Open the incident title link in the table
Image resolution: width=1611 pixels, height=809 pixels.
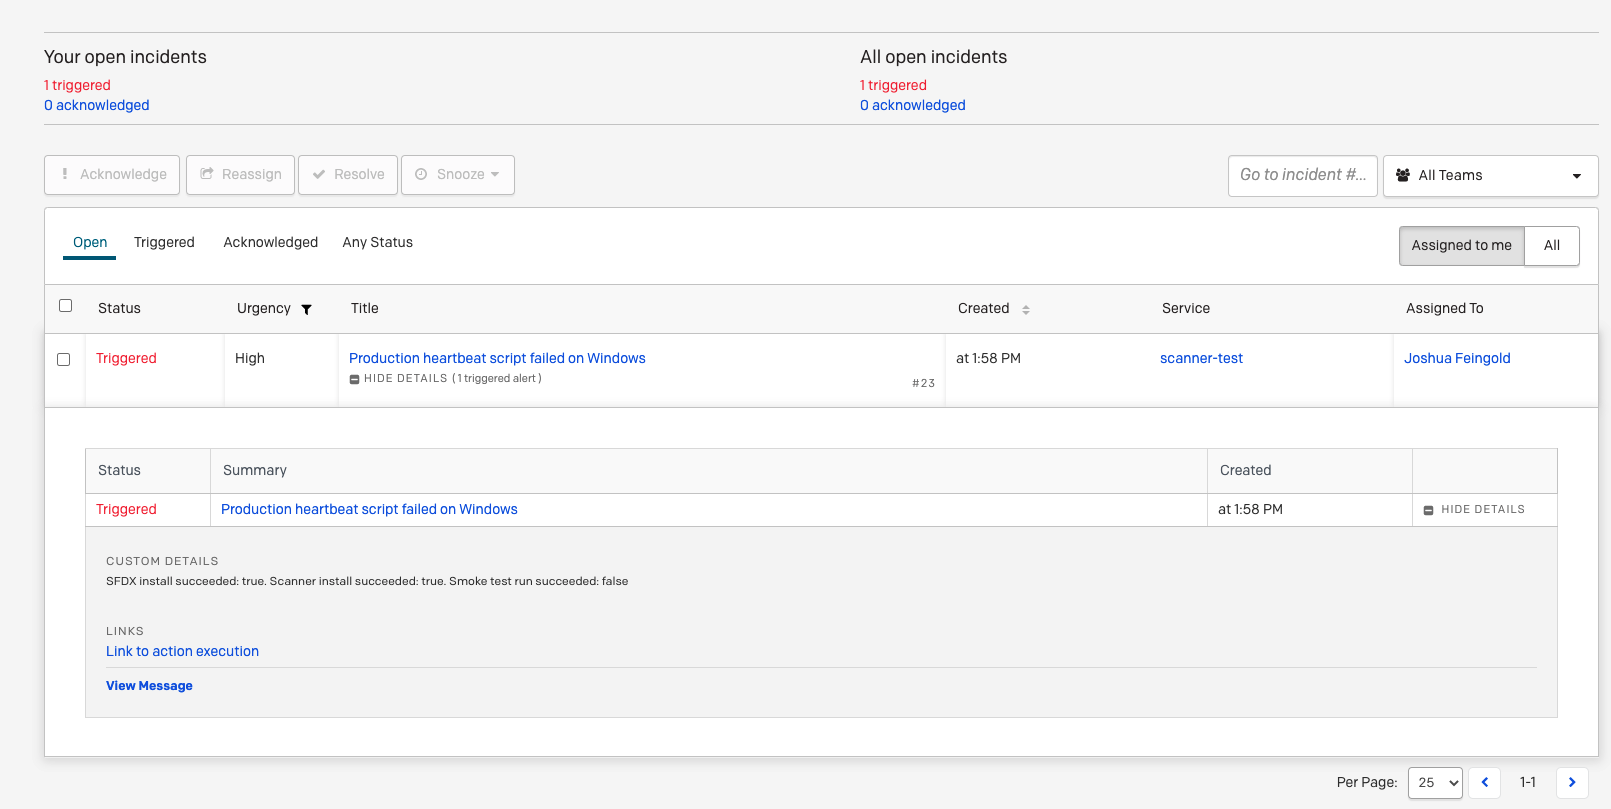[x=497, y=359]
